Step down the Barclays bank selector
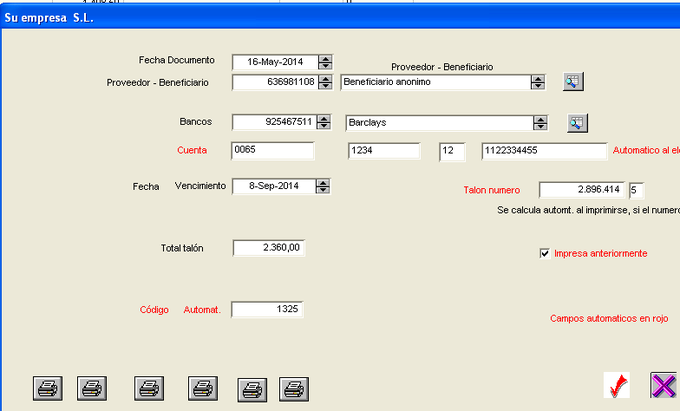This screenshot has height=411, width=680. pyautogui.click(x=540, y=127)
